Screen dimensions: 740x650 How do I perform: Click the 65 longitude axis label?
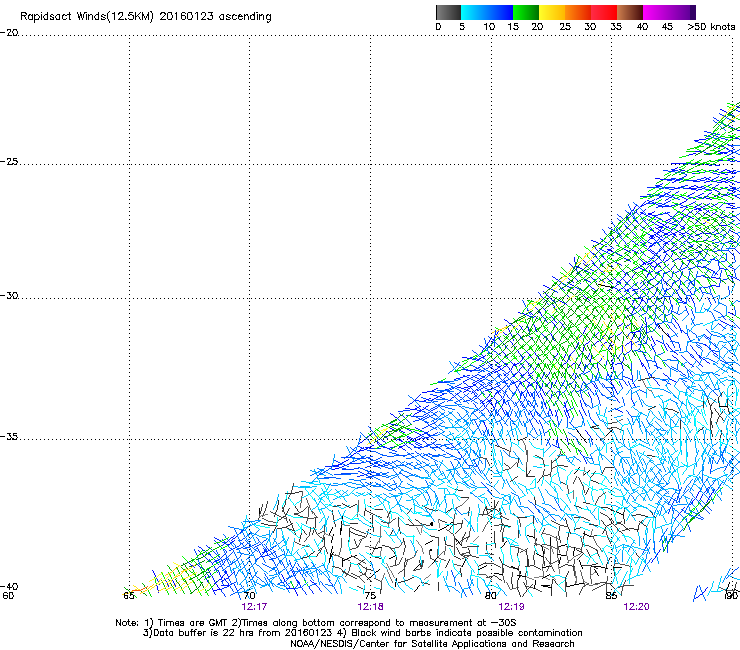pyautogui.click(x=129, y=596)
